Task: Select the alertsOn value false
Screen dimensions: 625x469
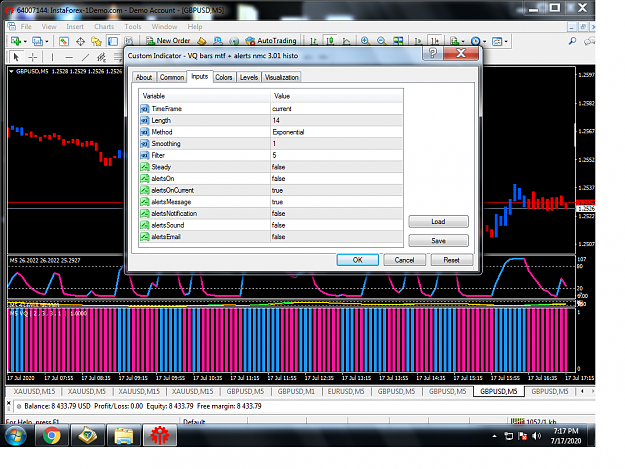Action: click(337, 179)
